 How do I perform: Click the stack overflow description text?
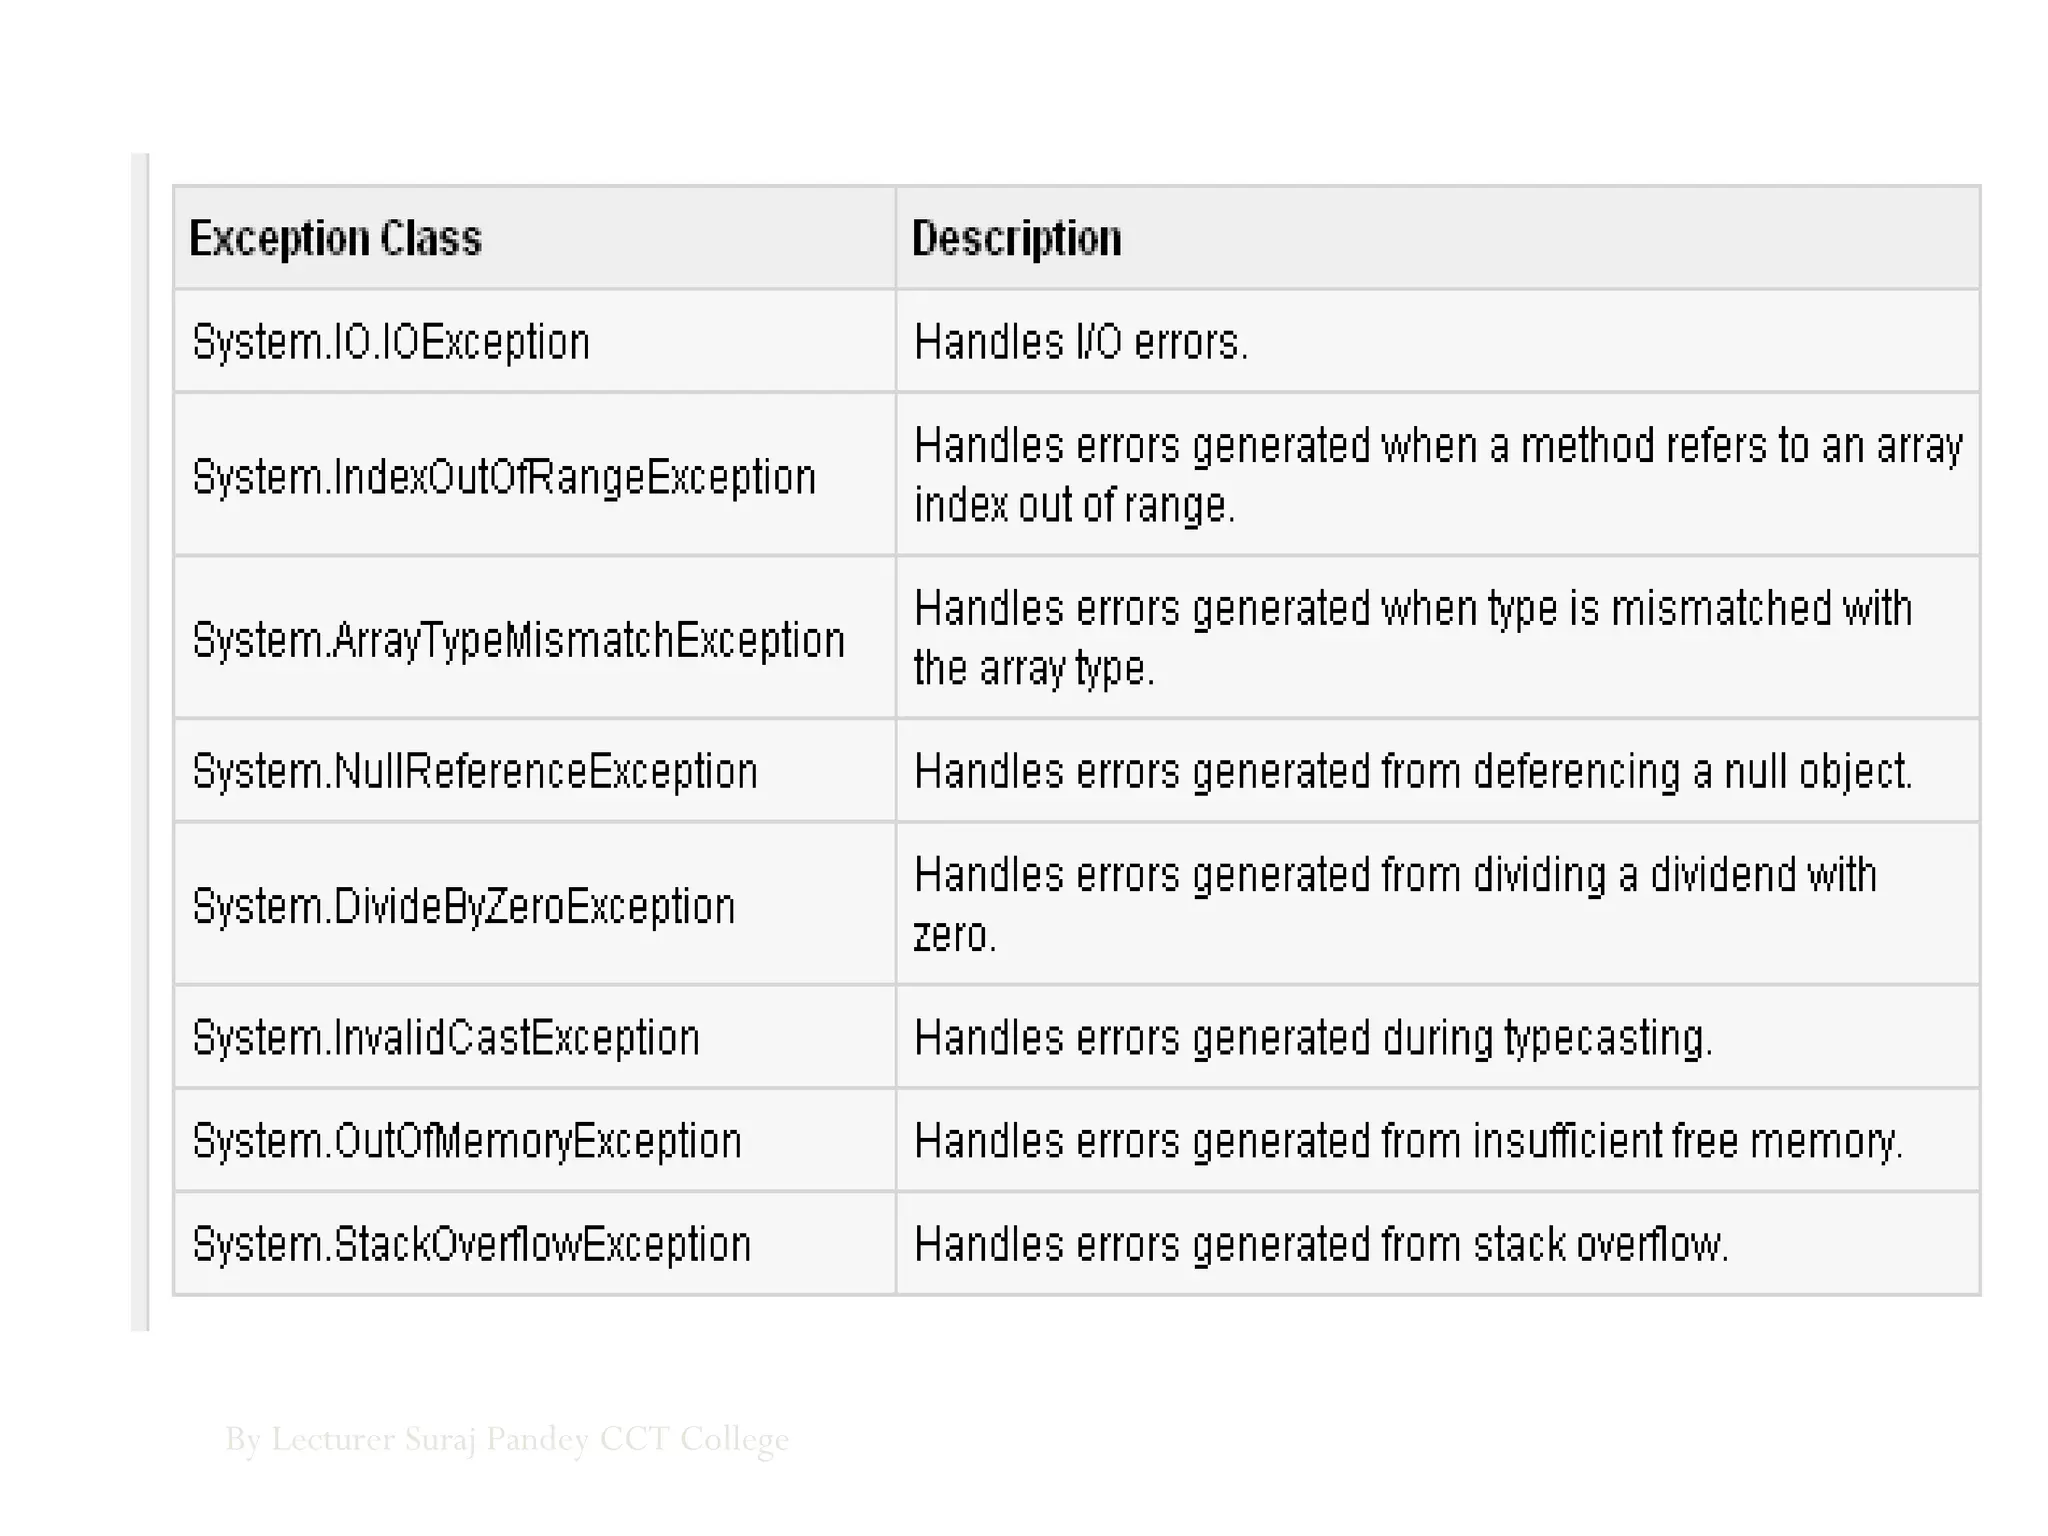click(1321, 1244)
